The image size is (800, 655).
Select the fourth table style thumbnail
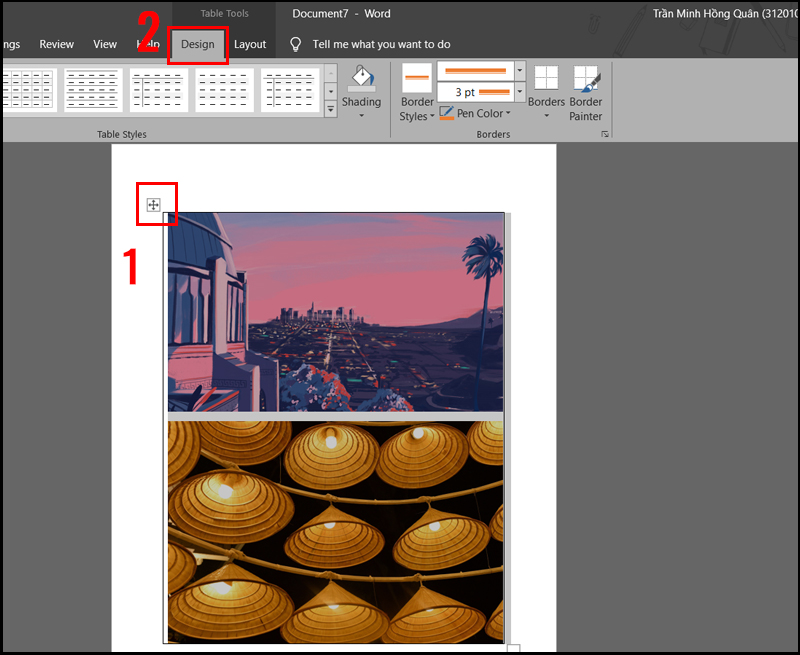pyautogui.click(x=224, y=90)
